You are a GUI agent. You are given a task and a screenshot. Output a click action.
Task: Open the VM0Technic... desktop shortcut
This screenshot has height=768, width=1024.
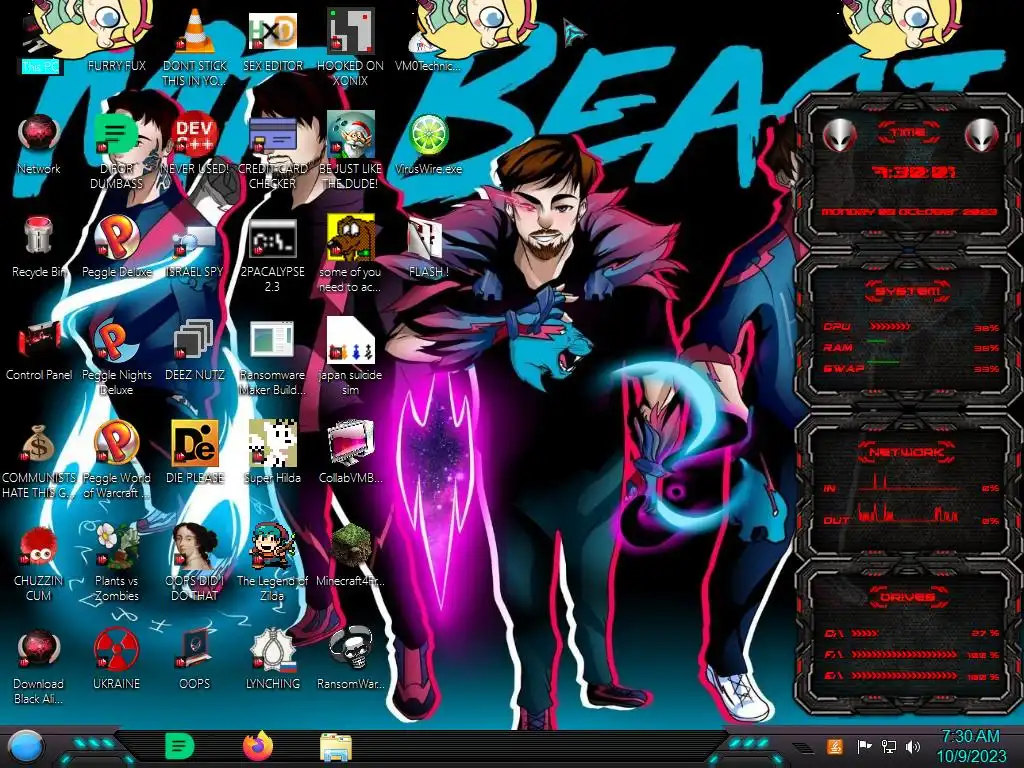pyautogui.click(x=428, y=42)
